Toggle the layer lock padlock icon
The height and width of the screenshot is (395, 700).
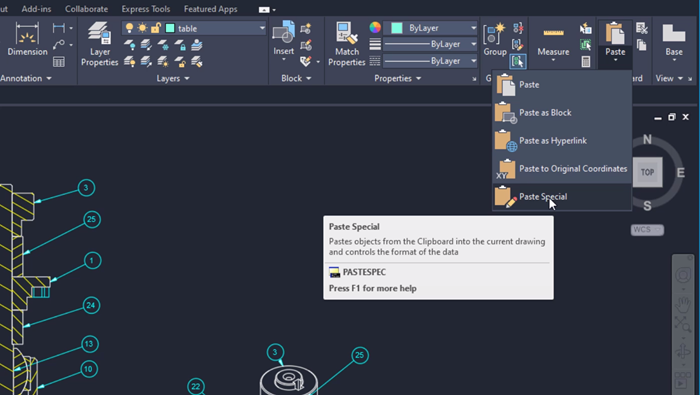click(155, 28)
